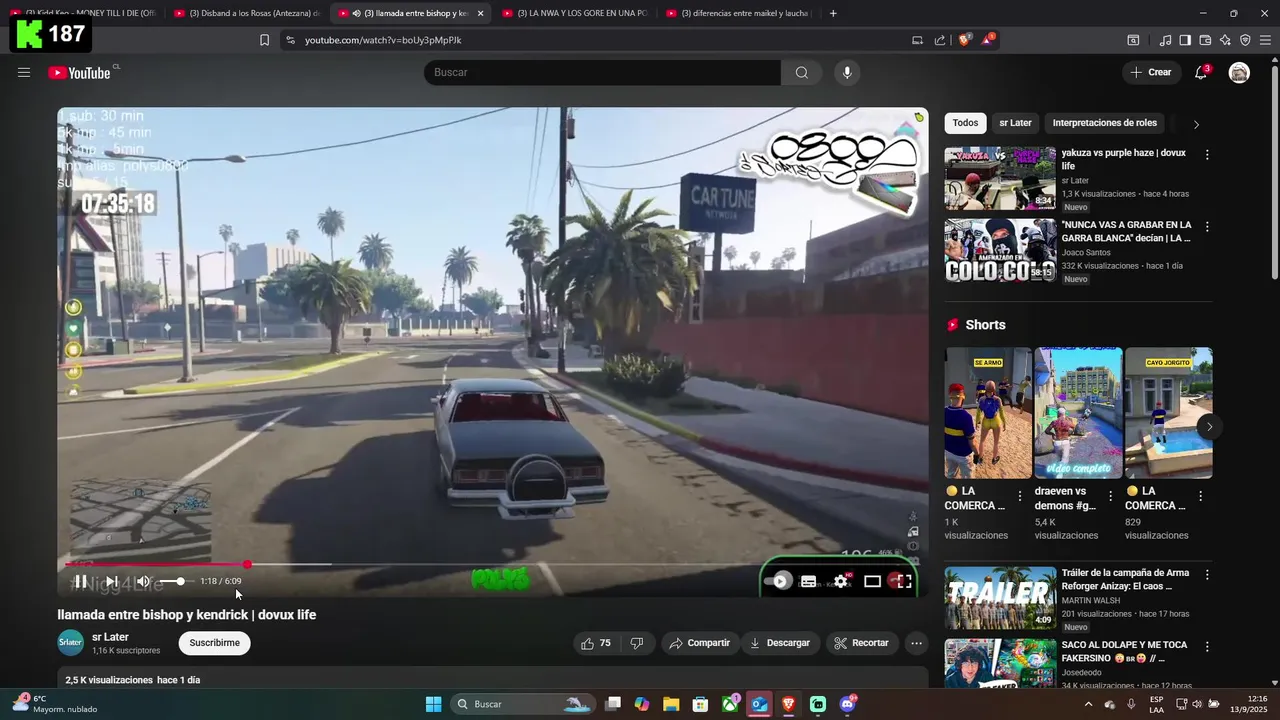Image resolution: width=1280 pixels, height=720 pixels.
Task: Open Brave playlist music note icon
Action: click(1165, 40)
